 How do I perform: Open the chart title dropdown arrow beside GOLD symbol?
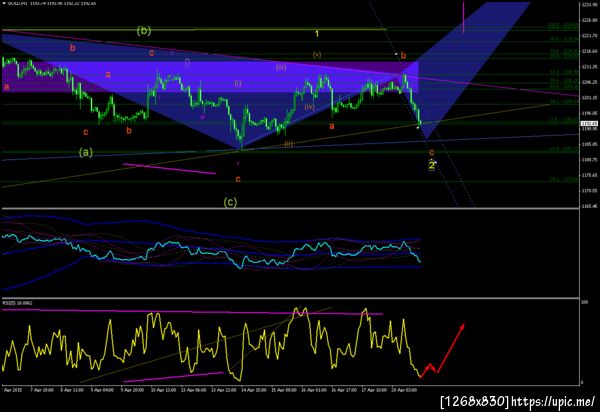(4, 3)
